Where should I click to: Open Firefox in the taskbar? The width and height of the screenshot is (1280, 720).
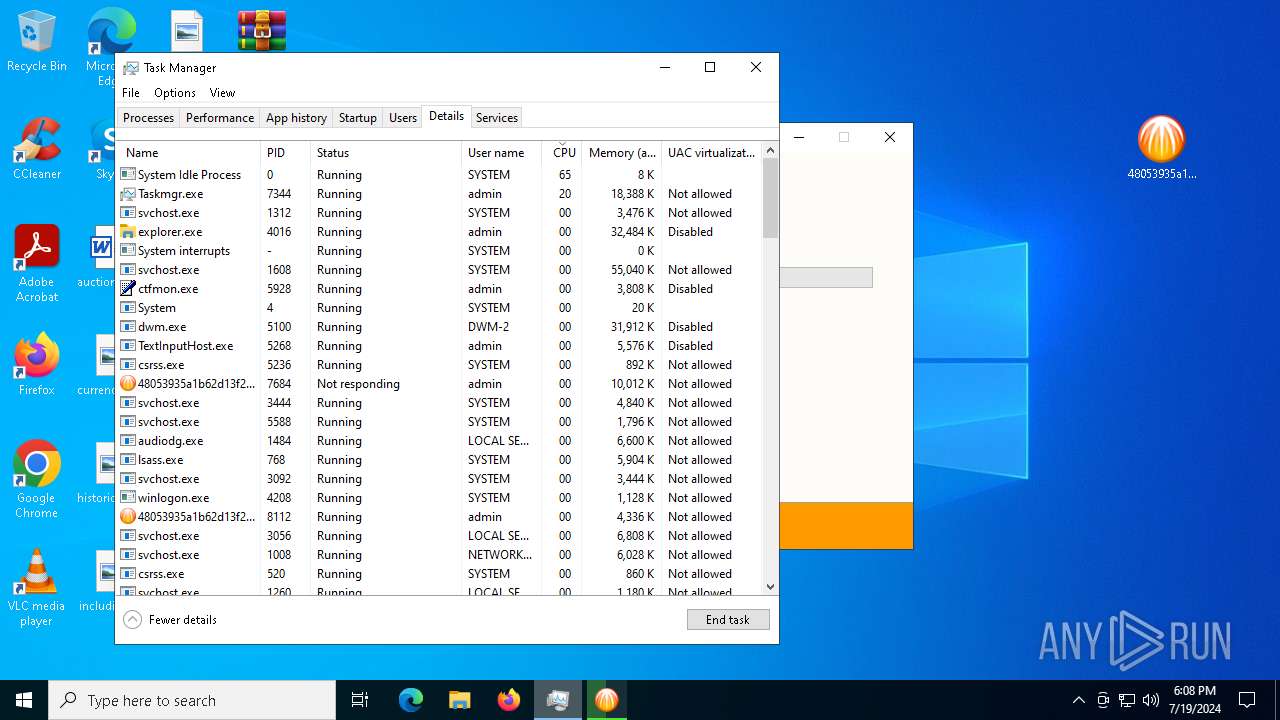(x=509, y=700)
